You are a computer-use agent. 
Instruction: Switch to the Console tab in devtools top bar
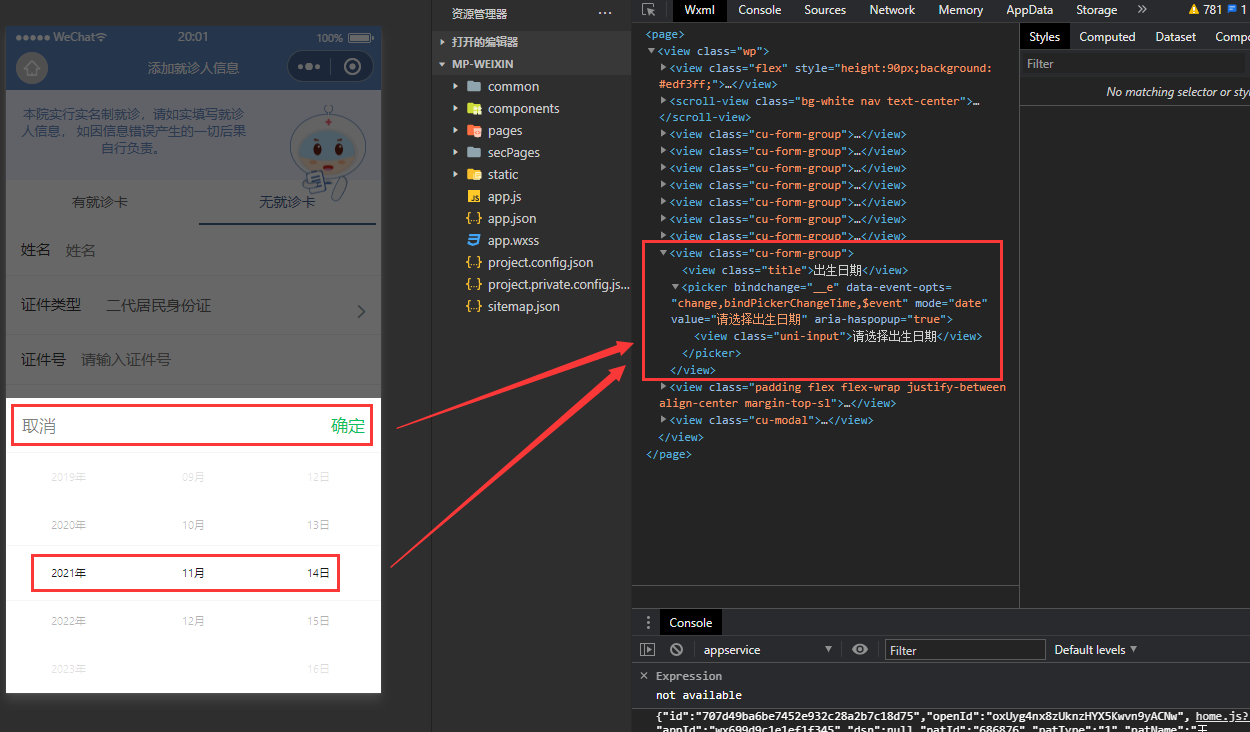click(x=760, y=10)
